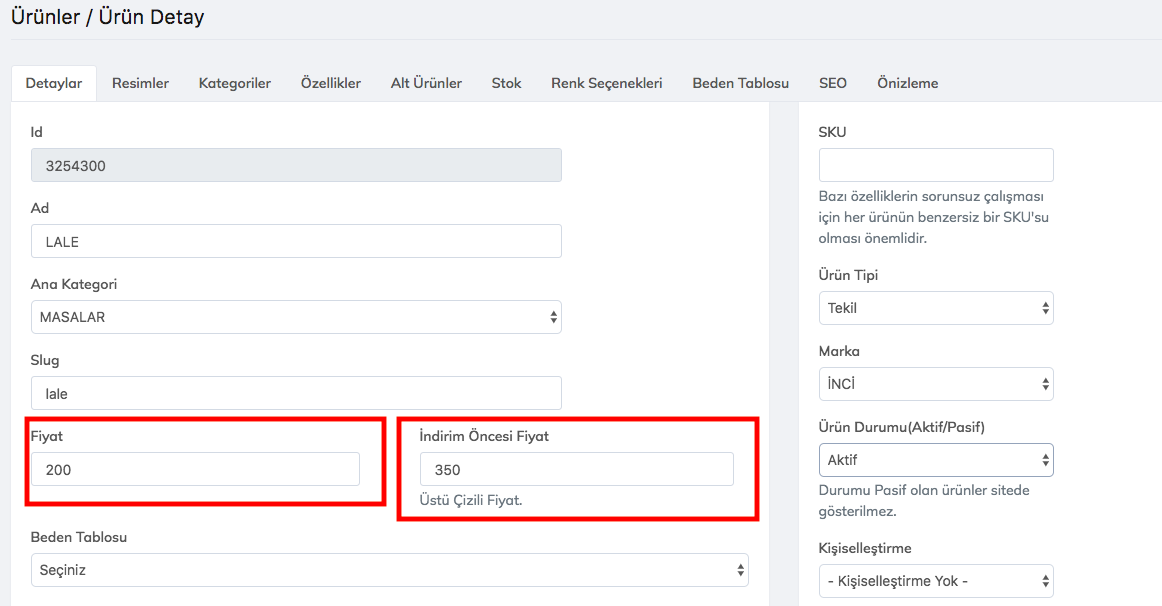Click the empty SKU input field
The image size is (1162, 606).
click(935, 165)
